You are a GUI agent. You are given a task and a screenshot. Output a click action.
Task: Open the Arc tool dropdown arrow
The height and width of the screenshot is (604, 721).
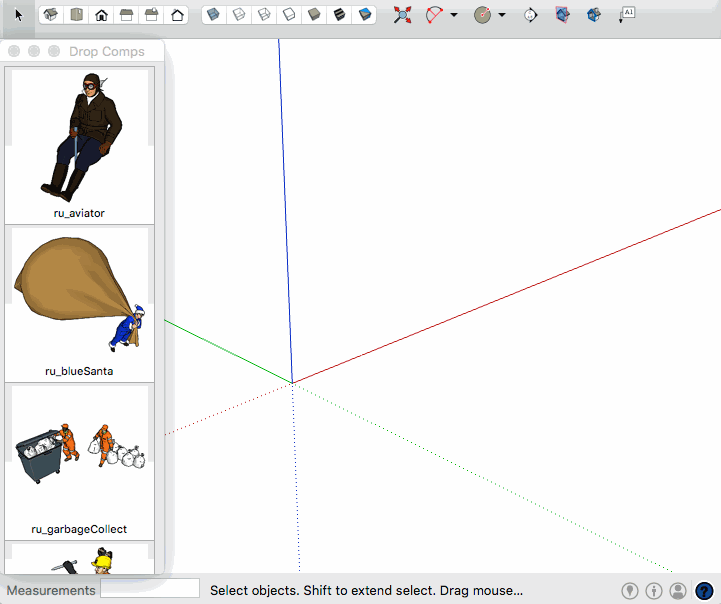(454, 15)
